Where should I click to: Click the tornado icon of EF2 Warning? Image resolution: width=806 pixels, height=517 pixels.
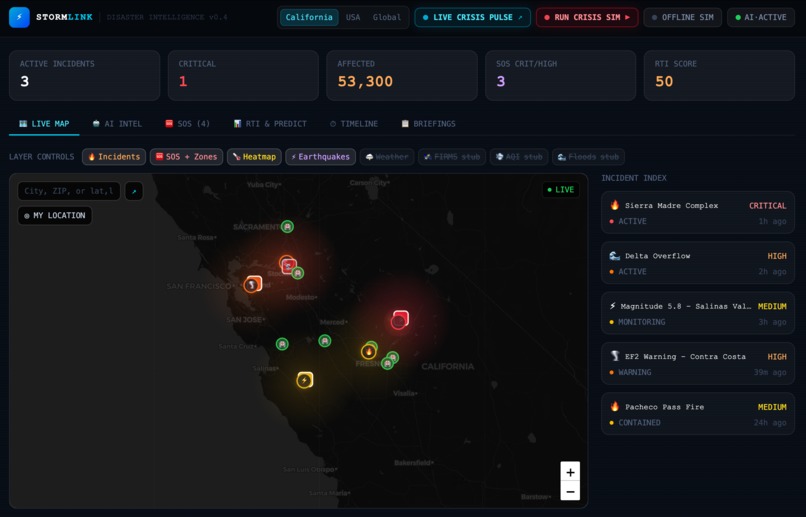click(x=614, y=356)
